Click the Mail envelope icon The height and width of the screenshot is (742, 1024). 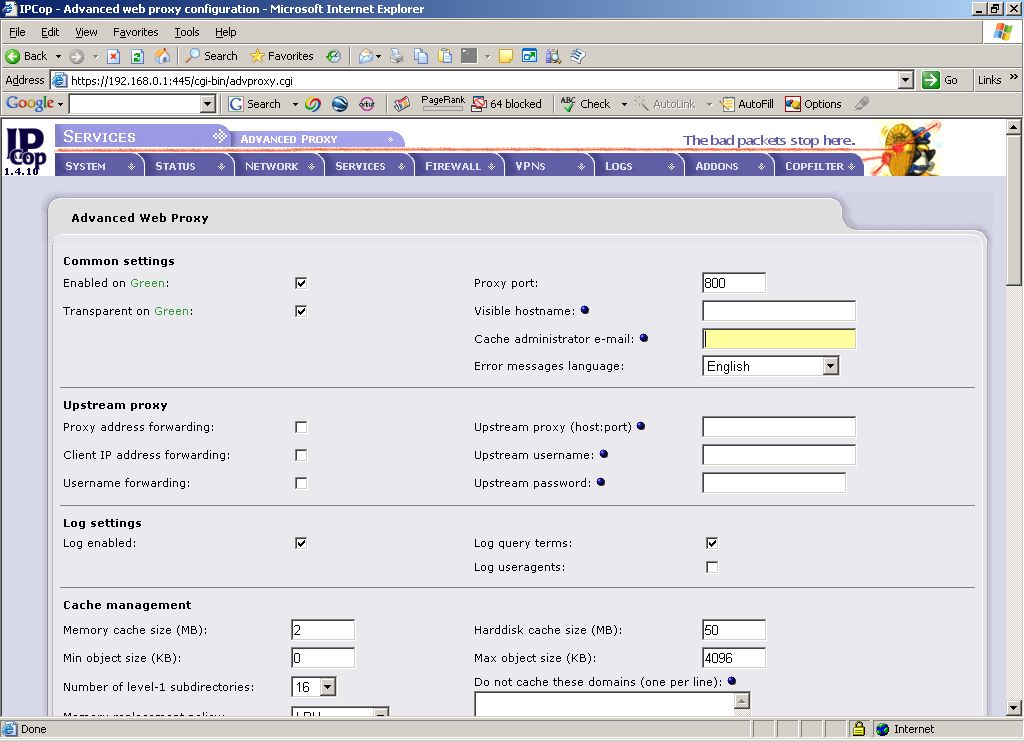point(366,56)
